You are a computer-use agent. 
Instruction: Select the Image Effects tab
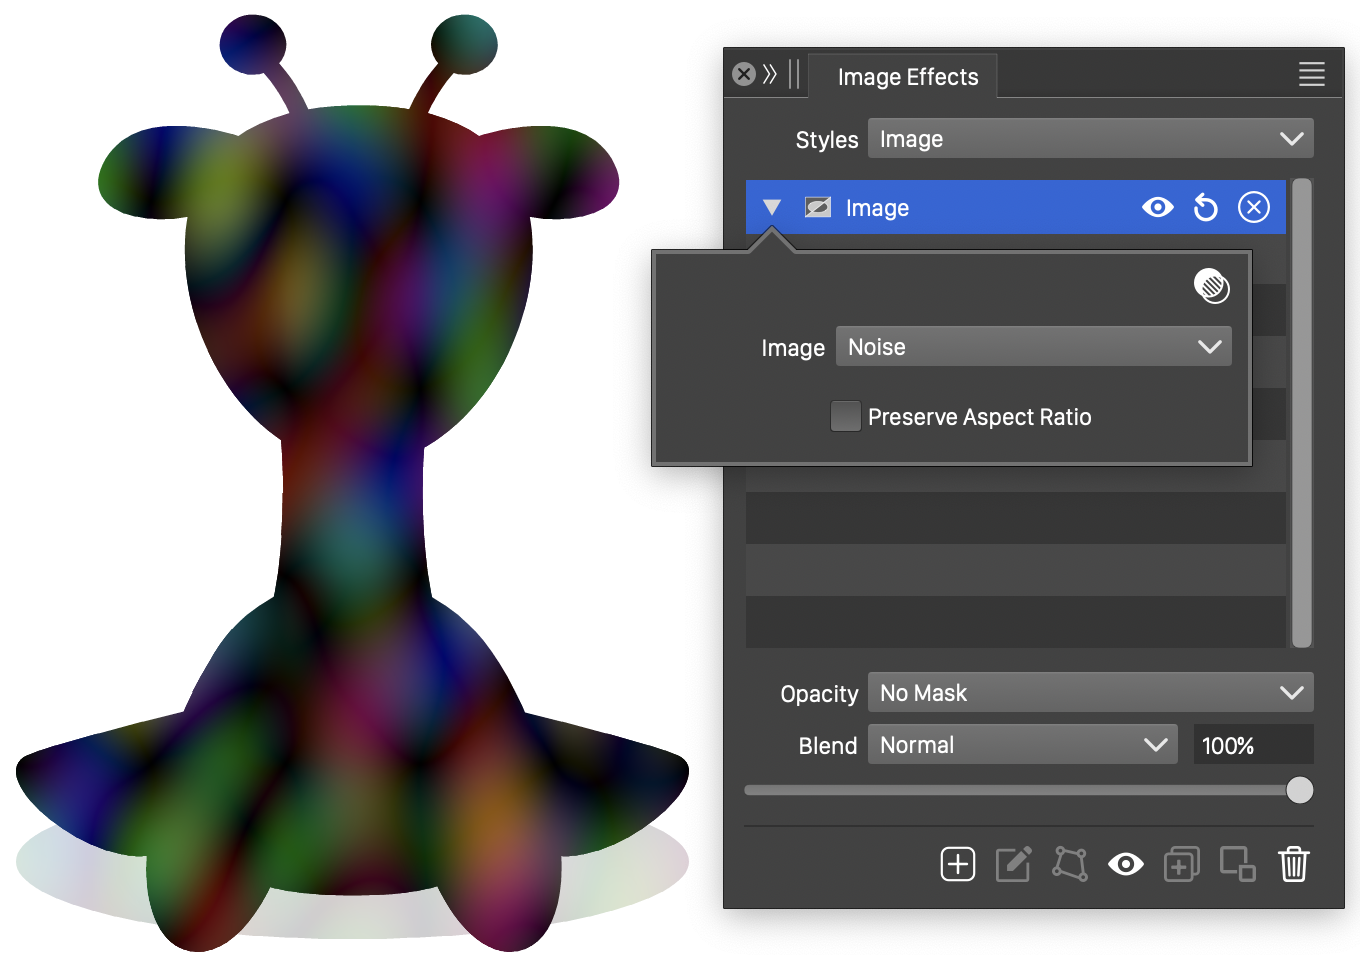click(x=907, y=77)
